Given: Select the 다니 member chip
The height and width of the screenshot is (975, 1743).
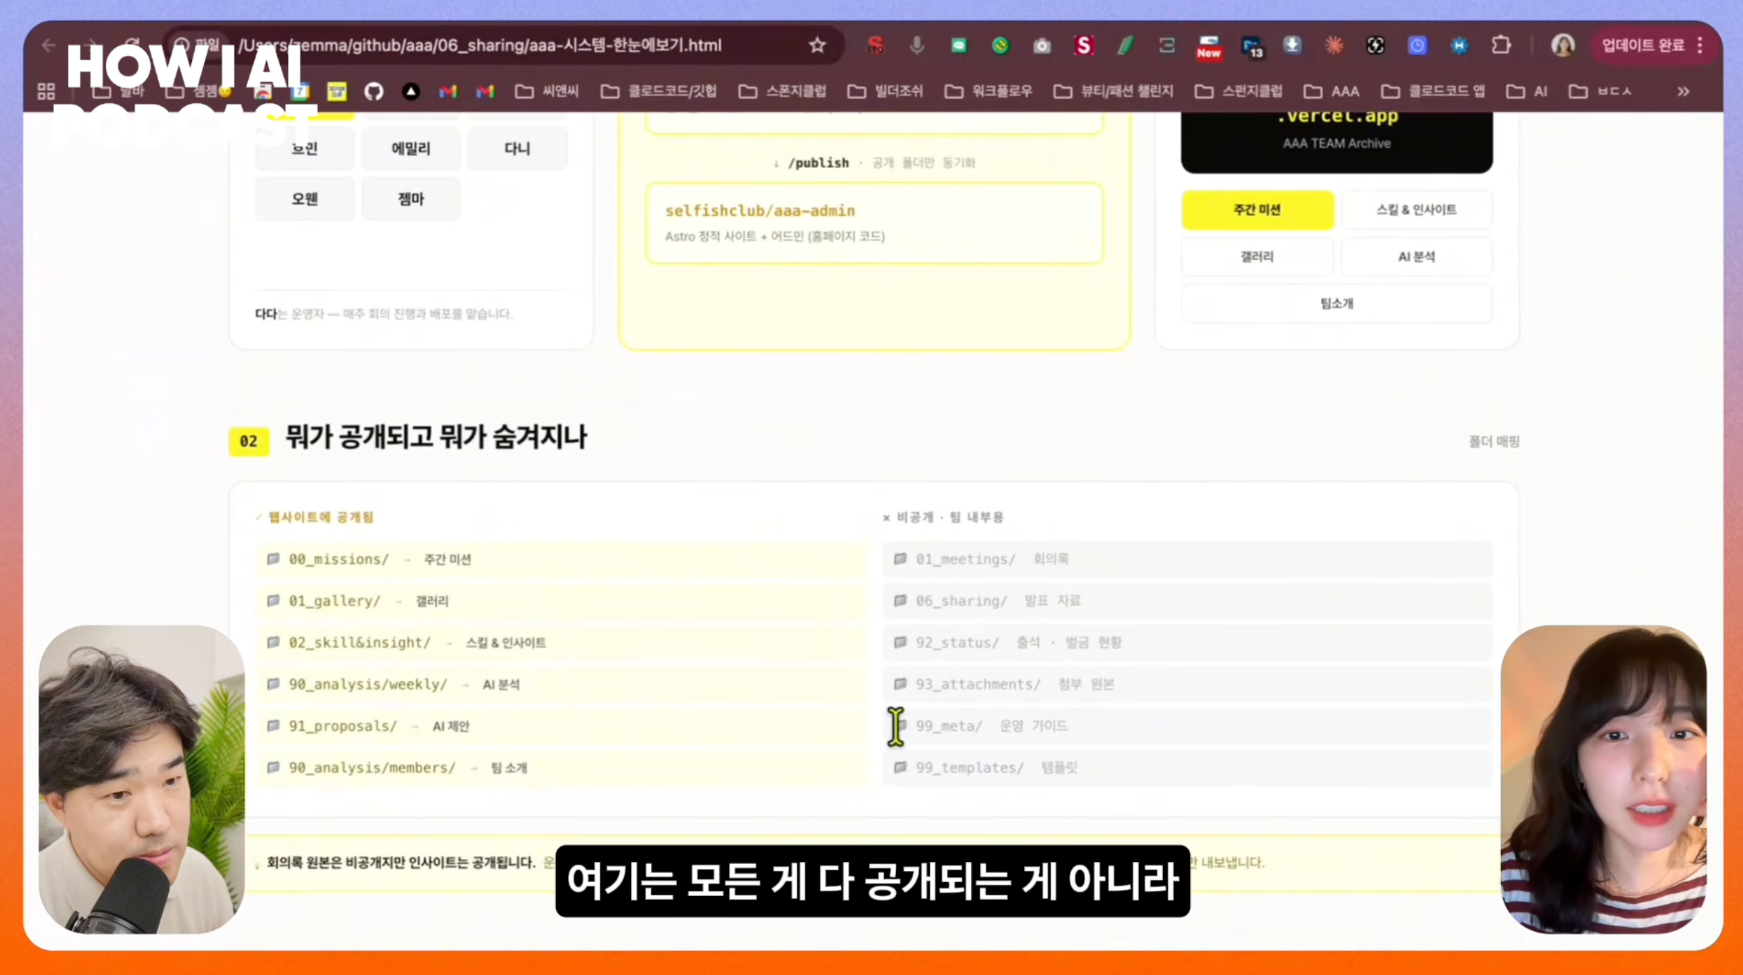Looking at the screenshot, I should 517,148.
